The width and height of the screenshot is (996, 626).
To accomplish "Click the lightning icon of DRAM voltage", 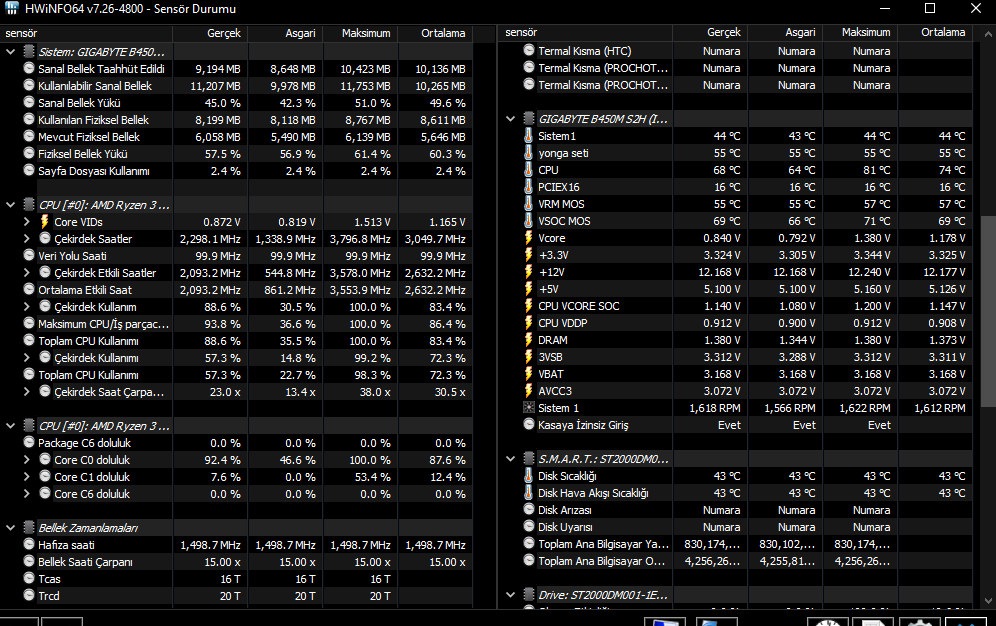I will coord(528,340).
